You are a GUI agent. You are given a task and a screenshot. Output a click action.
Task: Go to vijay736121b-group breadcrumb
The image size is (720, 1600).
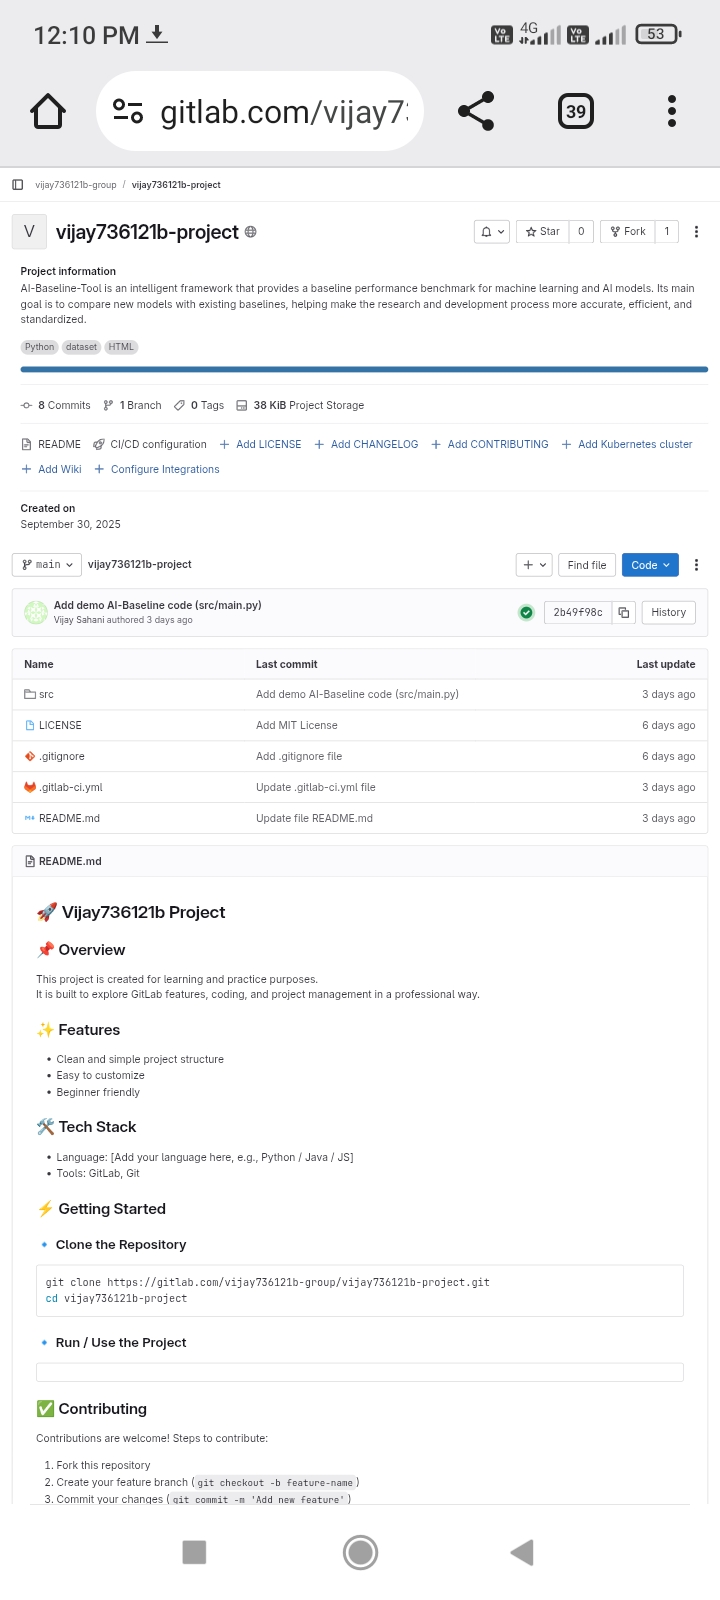tap(76, 185)
